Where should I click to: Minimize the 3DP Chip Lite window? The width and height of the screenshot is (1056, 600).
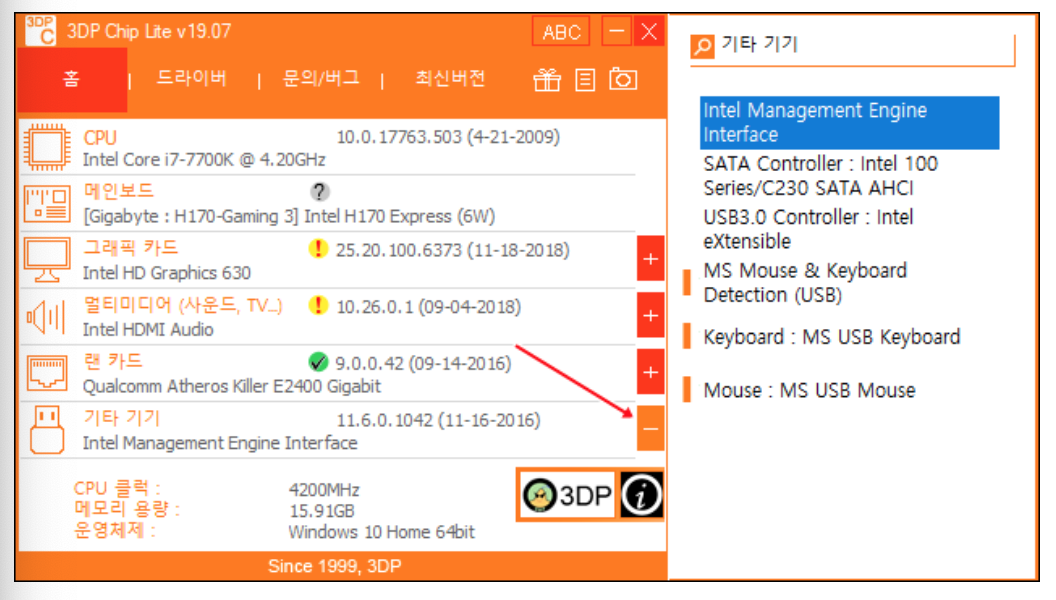(616, 31)
